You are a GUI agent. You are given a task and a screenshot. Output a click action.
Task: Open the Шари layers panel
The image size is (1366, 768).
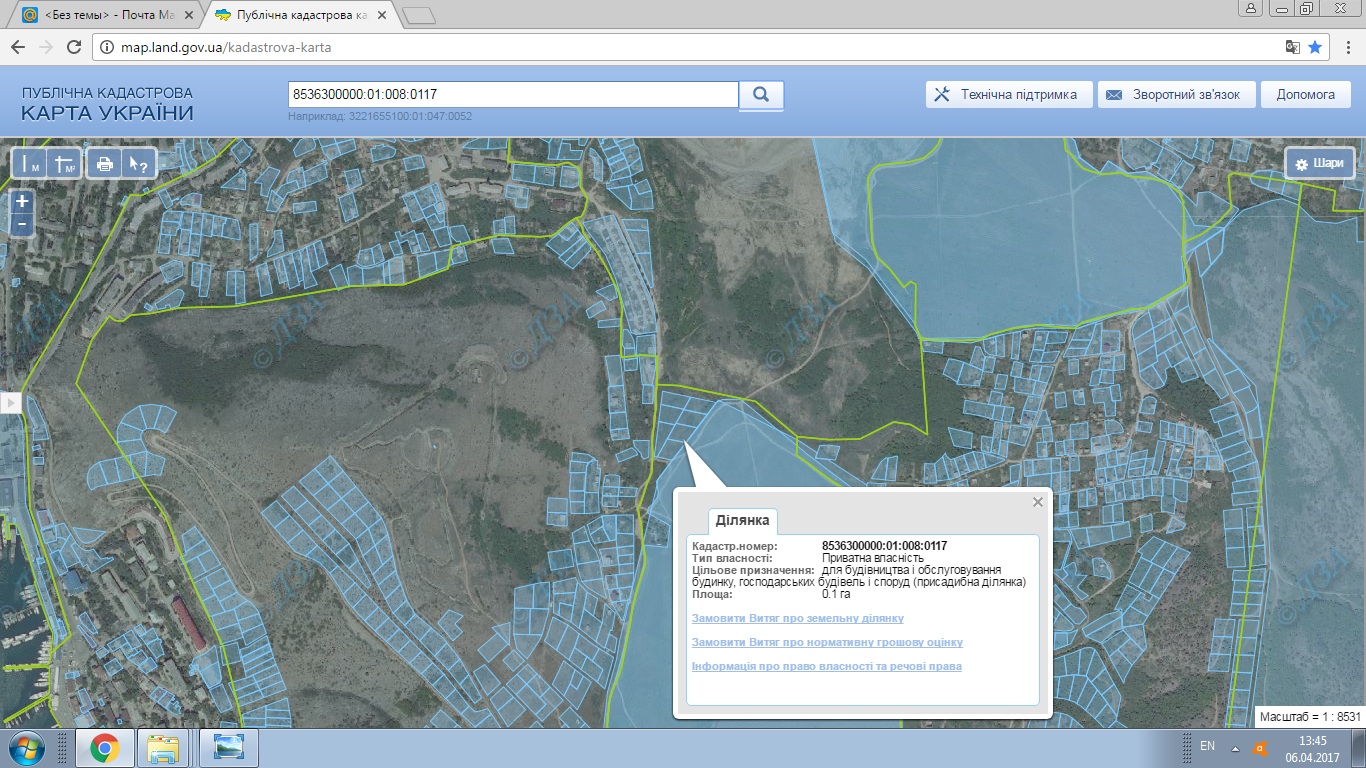tap(1321, 164)
